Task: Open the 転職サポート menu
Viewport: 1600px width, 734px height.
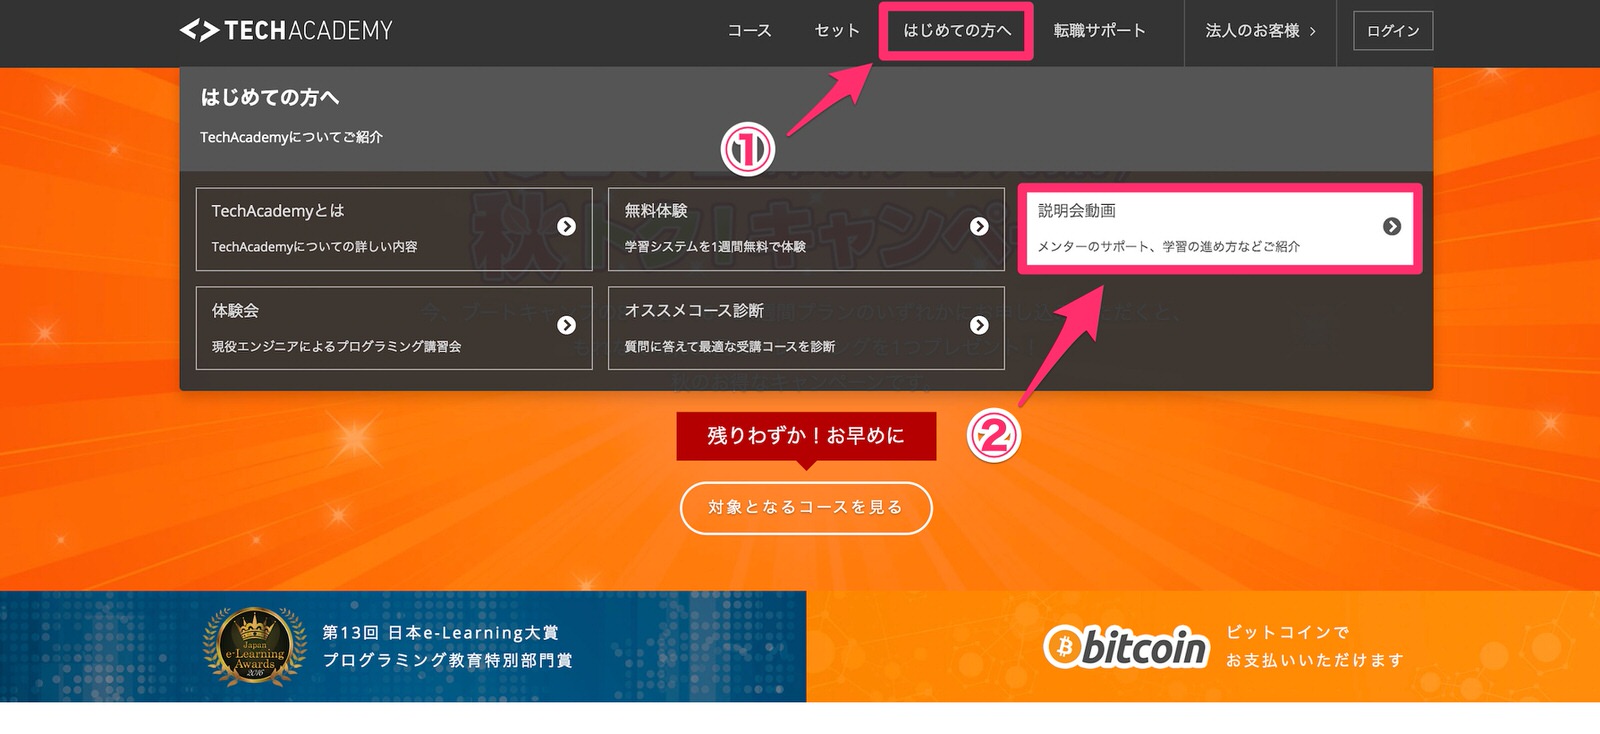Action: (x=1100, y=31)
